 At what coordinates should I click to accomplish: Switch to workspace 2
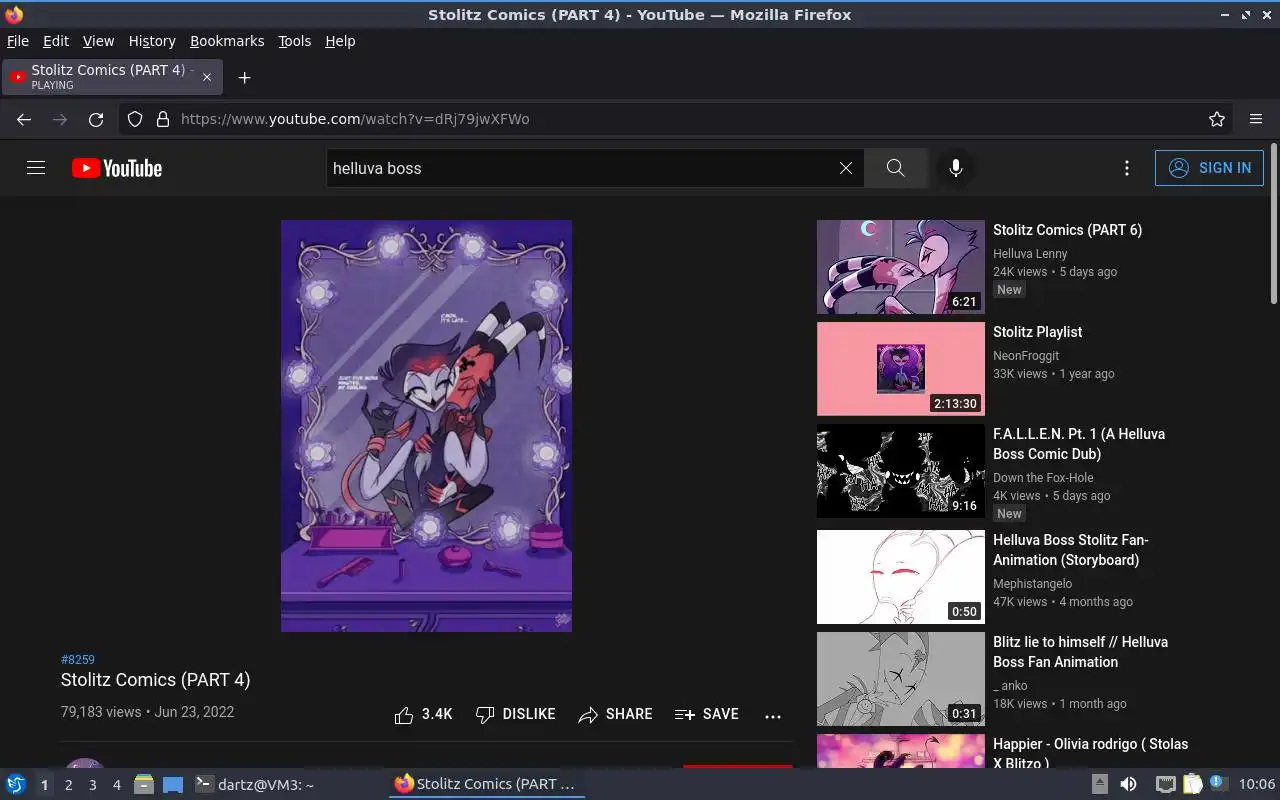(68, 785)
